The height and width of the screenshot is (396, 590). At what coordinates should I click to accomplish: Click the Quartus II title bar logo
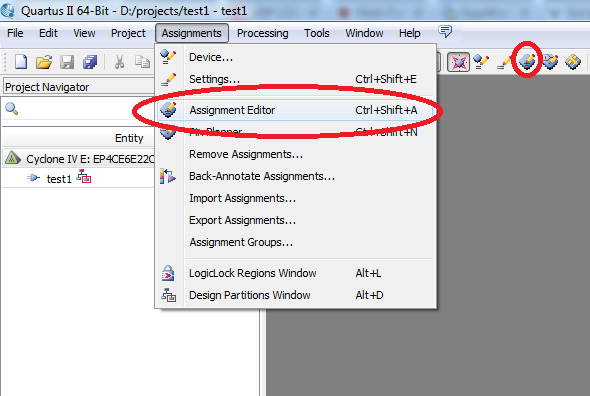click(x=8, y=10)
